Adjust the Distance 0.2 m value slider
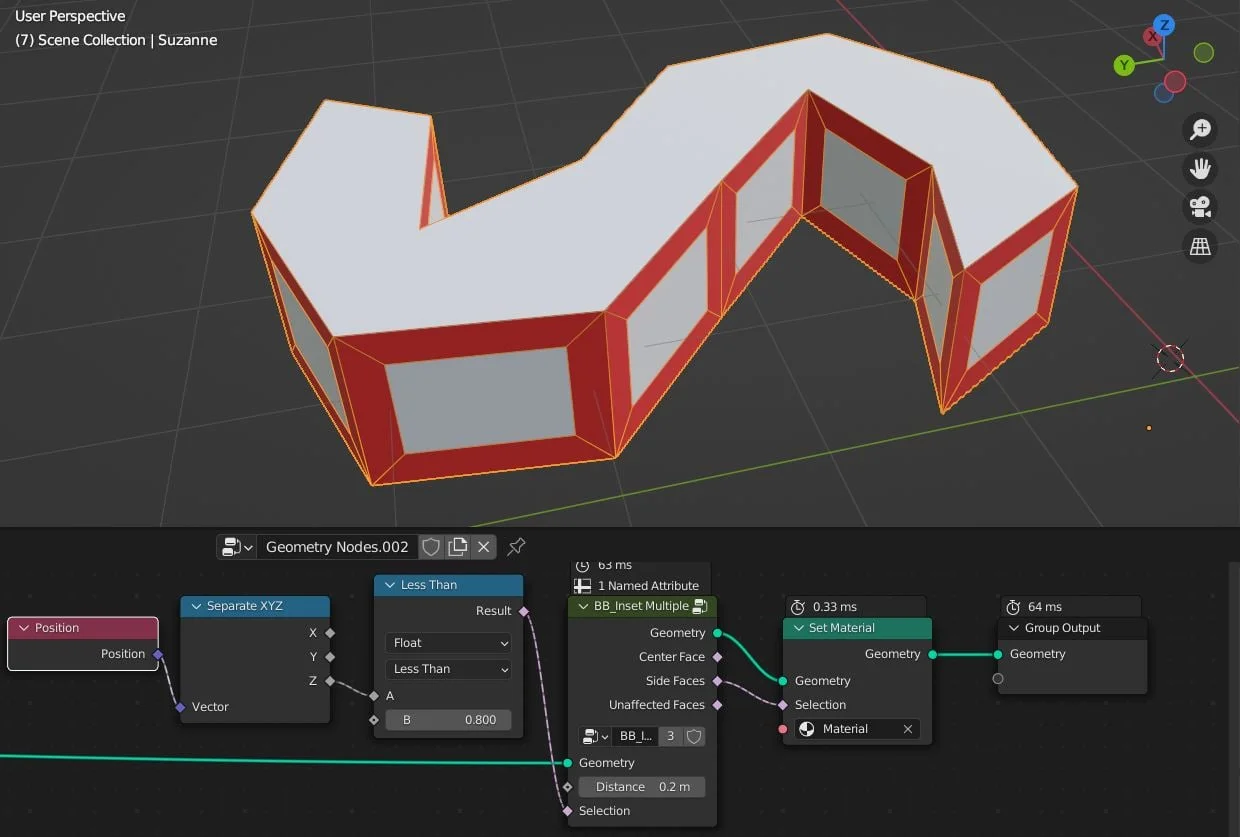 pos(641,787)
